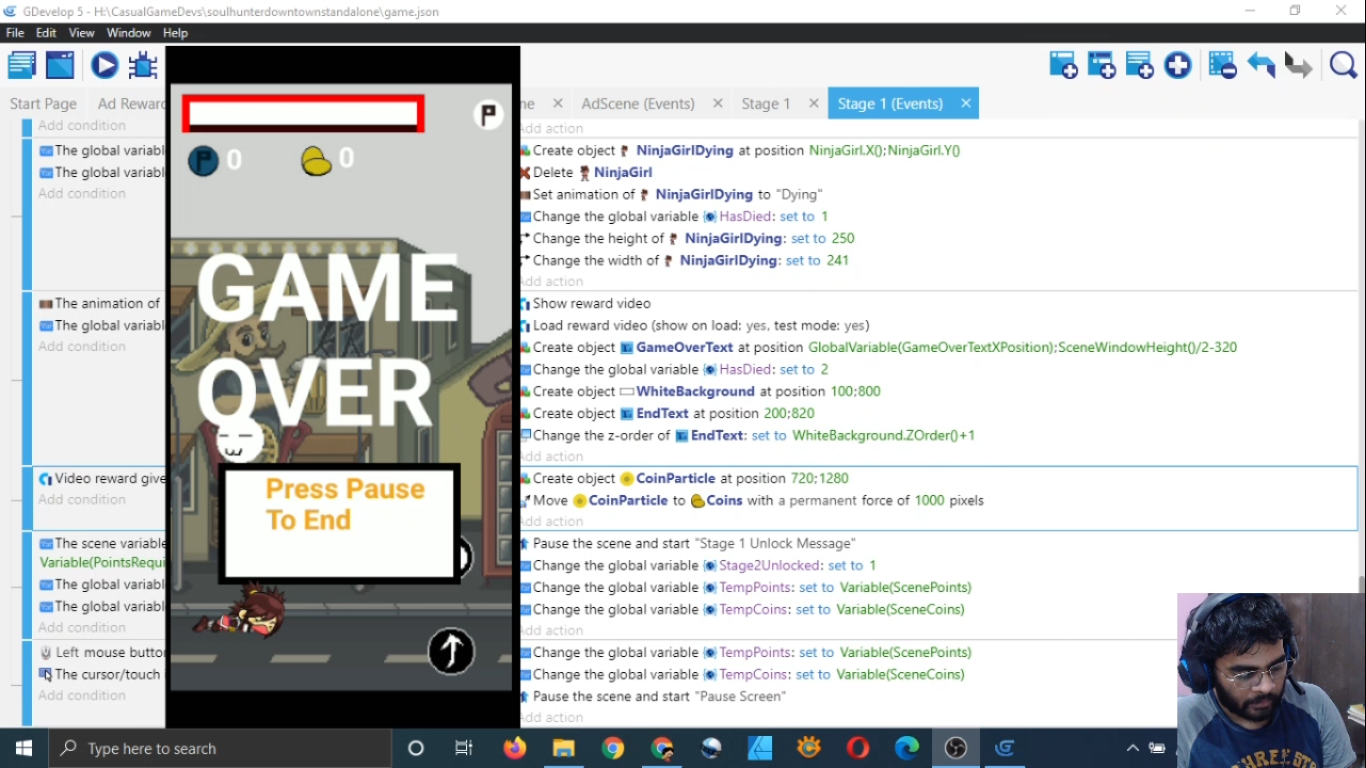This screenshot has height=768, width=1366.
Task: Delete selected event toolbar icon
Action: tap(1222, 66)
